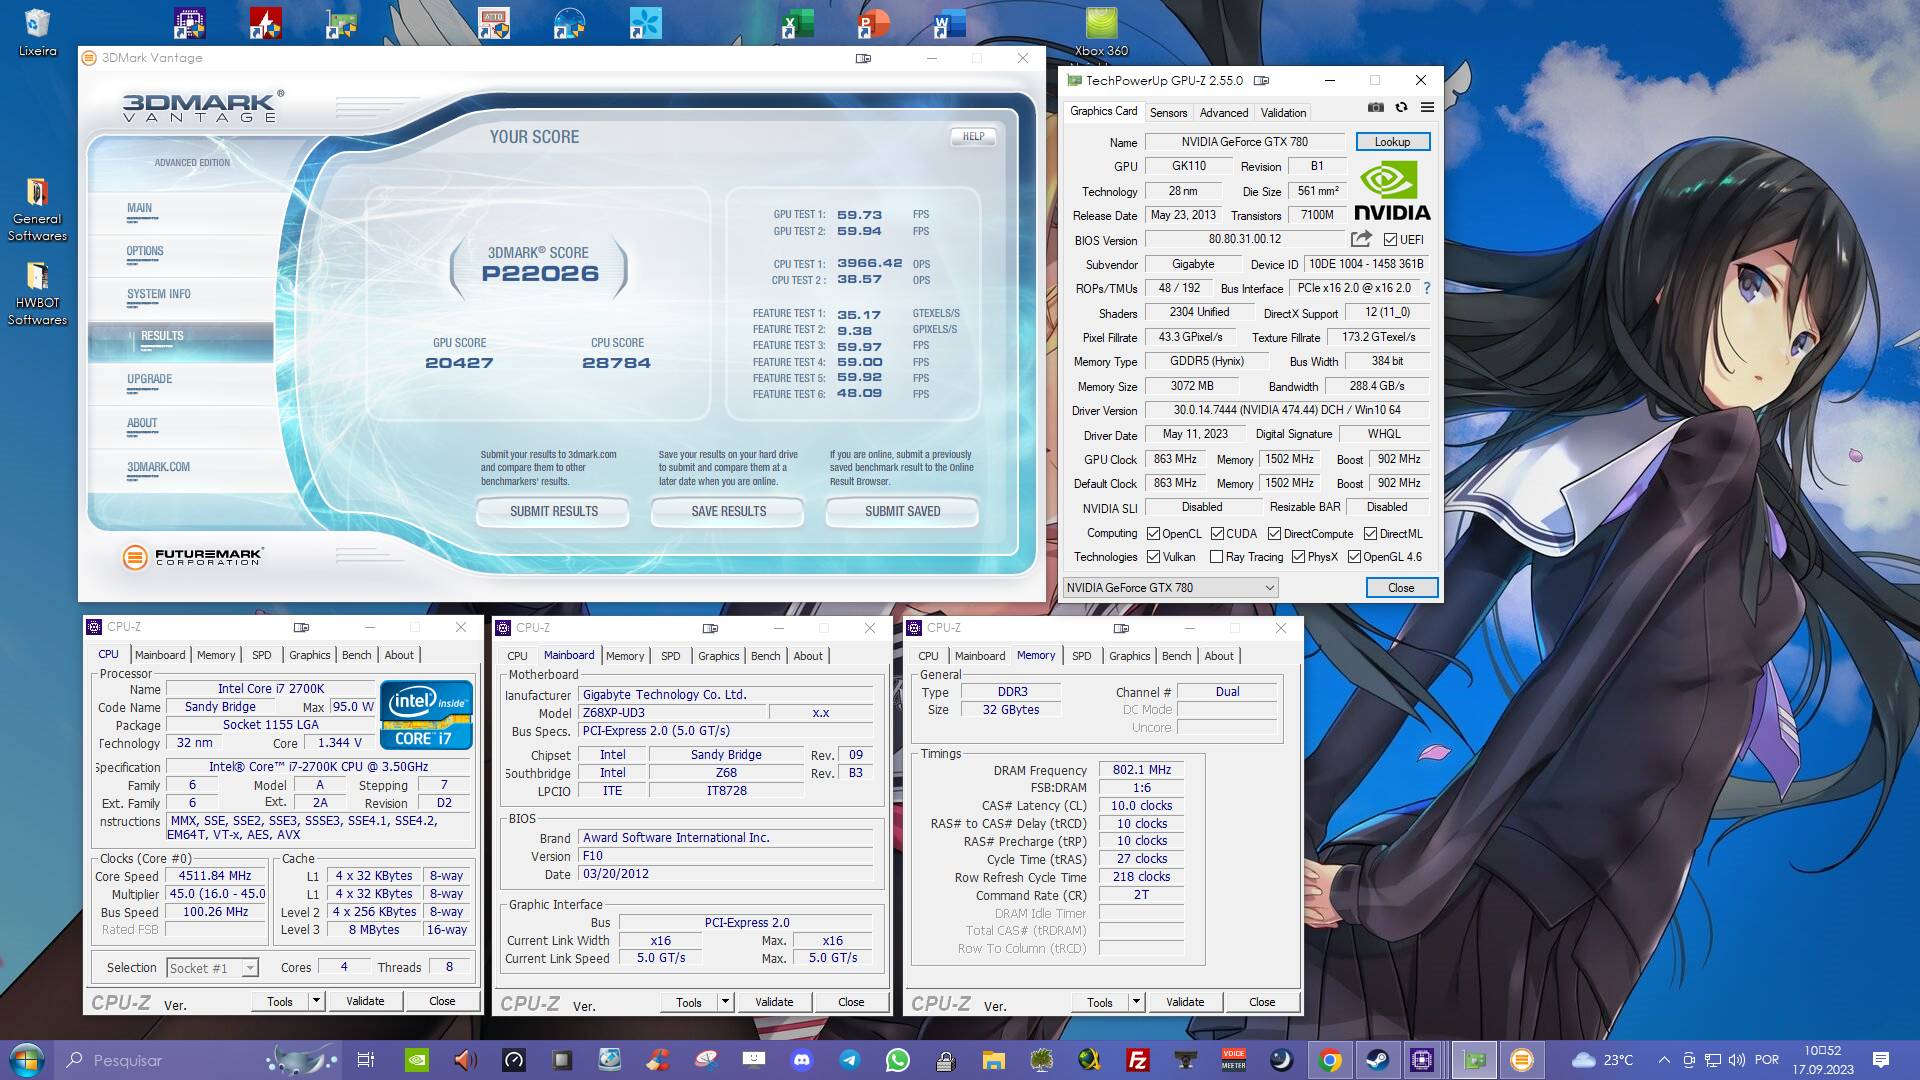The width and height of the screenshot is (1920, 1080).
Task: Click Validate in the Mainboard CPU-Z window
Action: point(774,1002)
